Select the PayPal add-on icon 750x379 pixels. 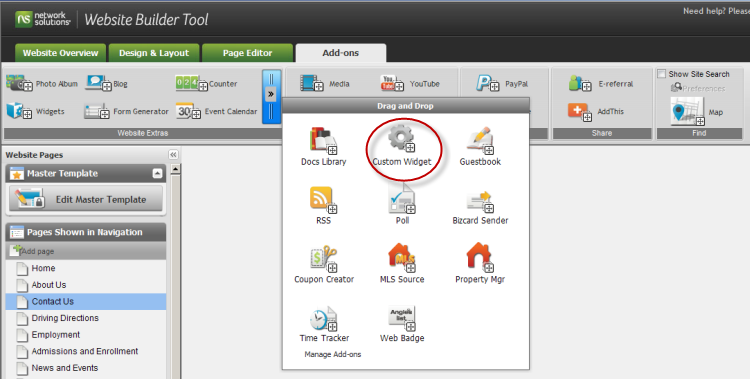(x=488, y=83)
